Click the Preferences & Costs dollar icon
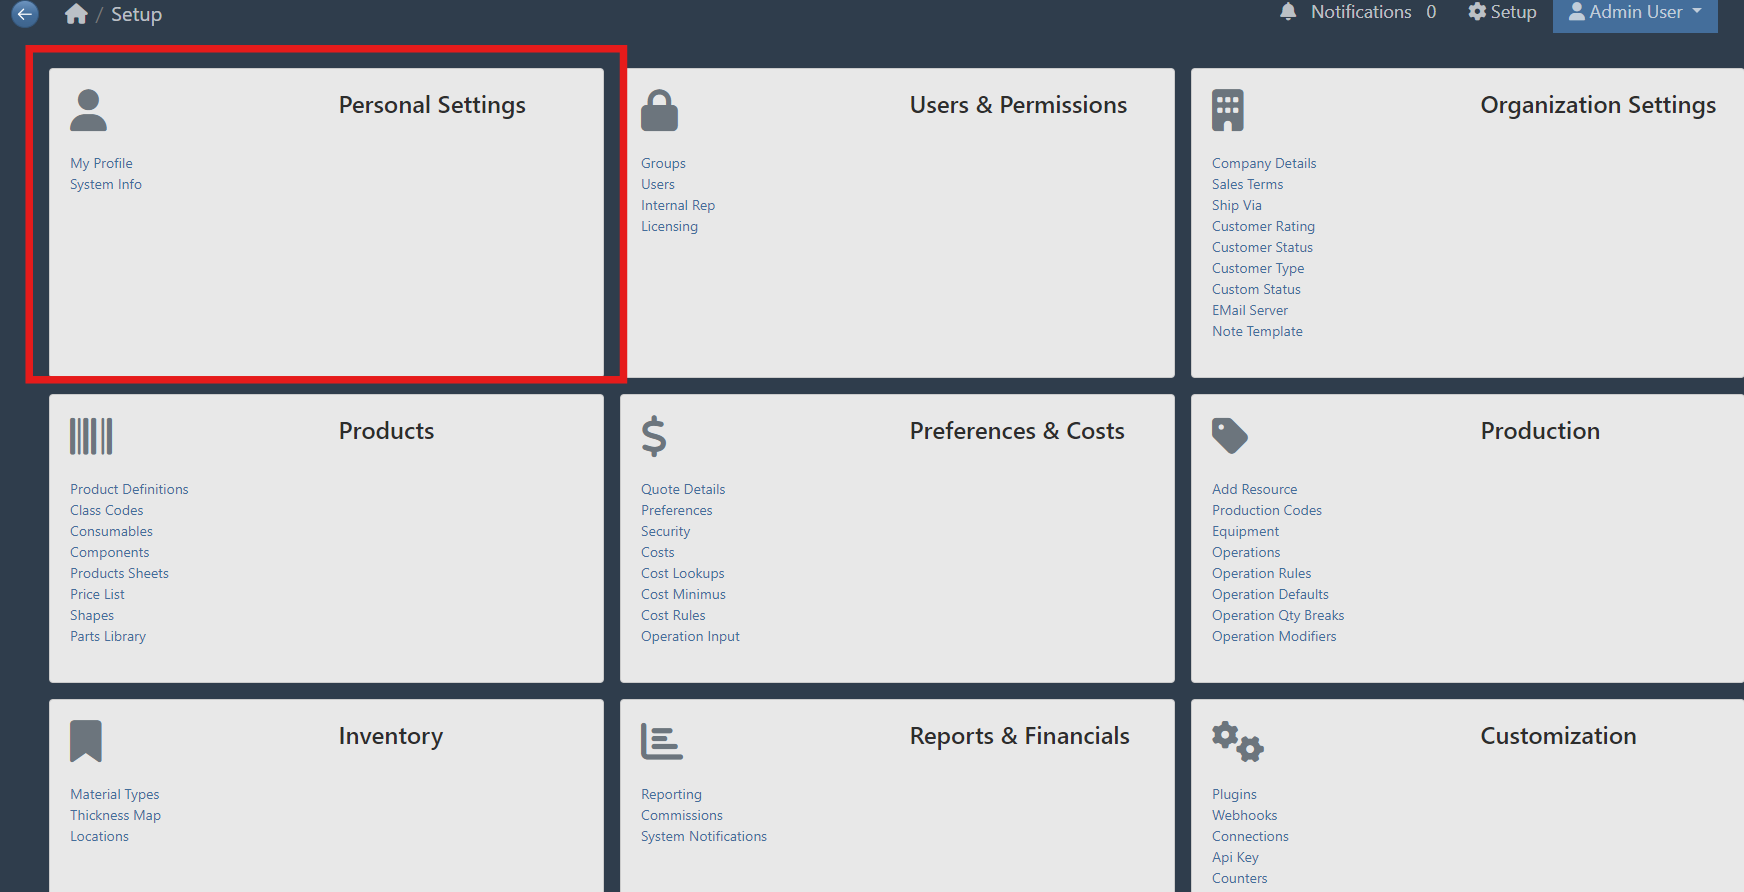Viewport: 1744px width, 892px height. [654, 436]
